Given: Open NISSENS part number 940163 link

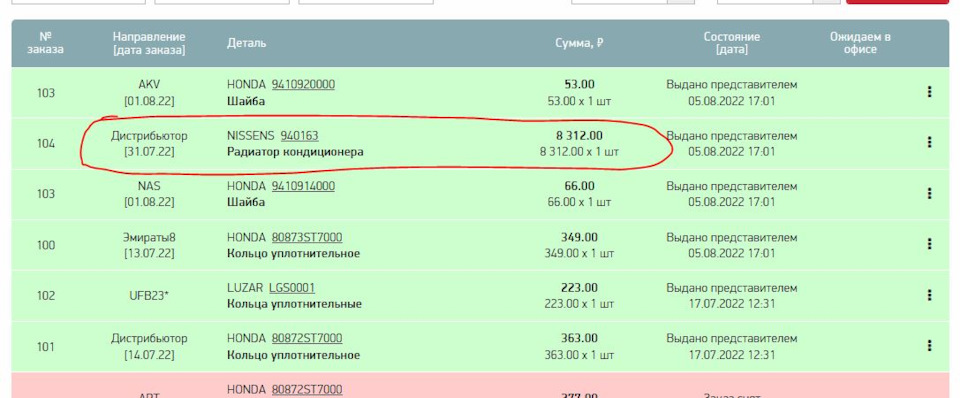Looking at the screenshot, I should tap(299, 135).
